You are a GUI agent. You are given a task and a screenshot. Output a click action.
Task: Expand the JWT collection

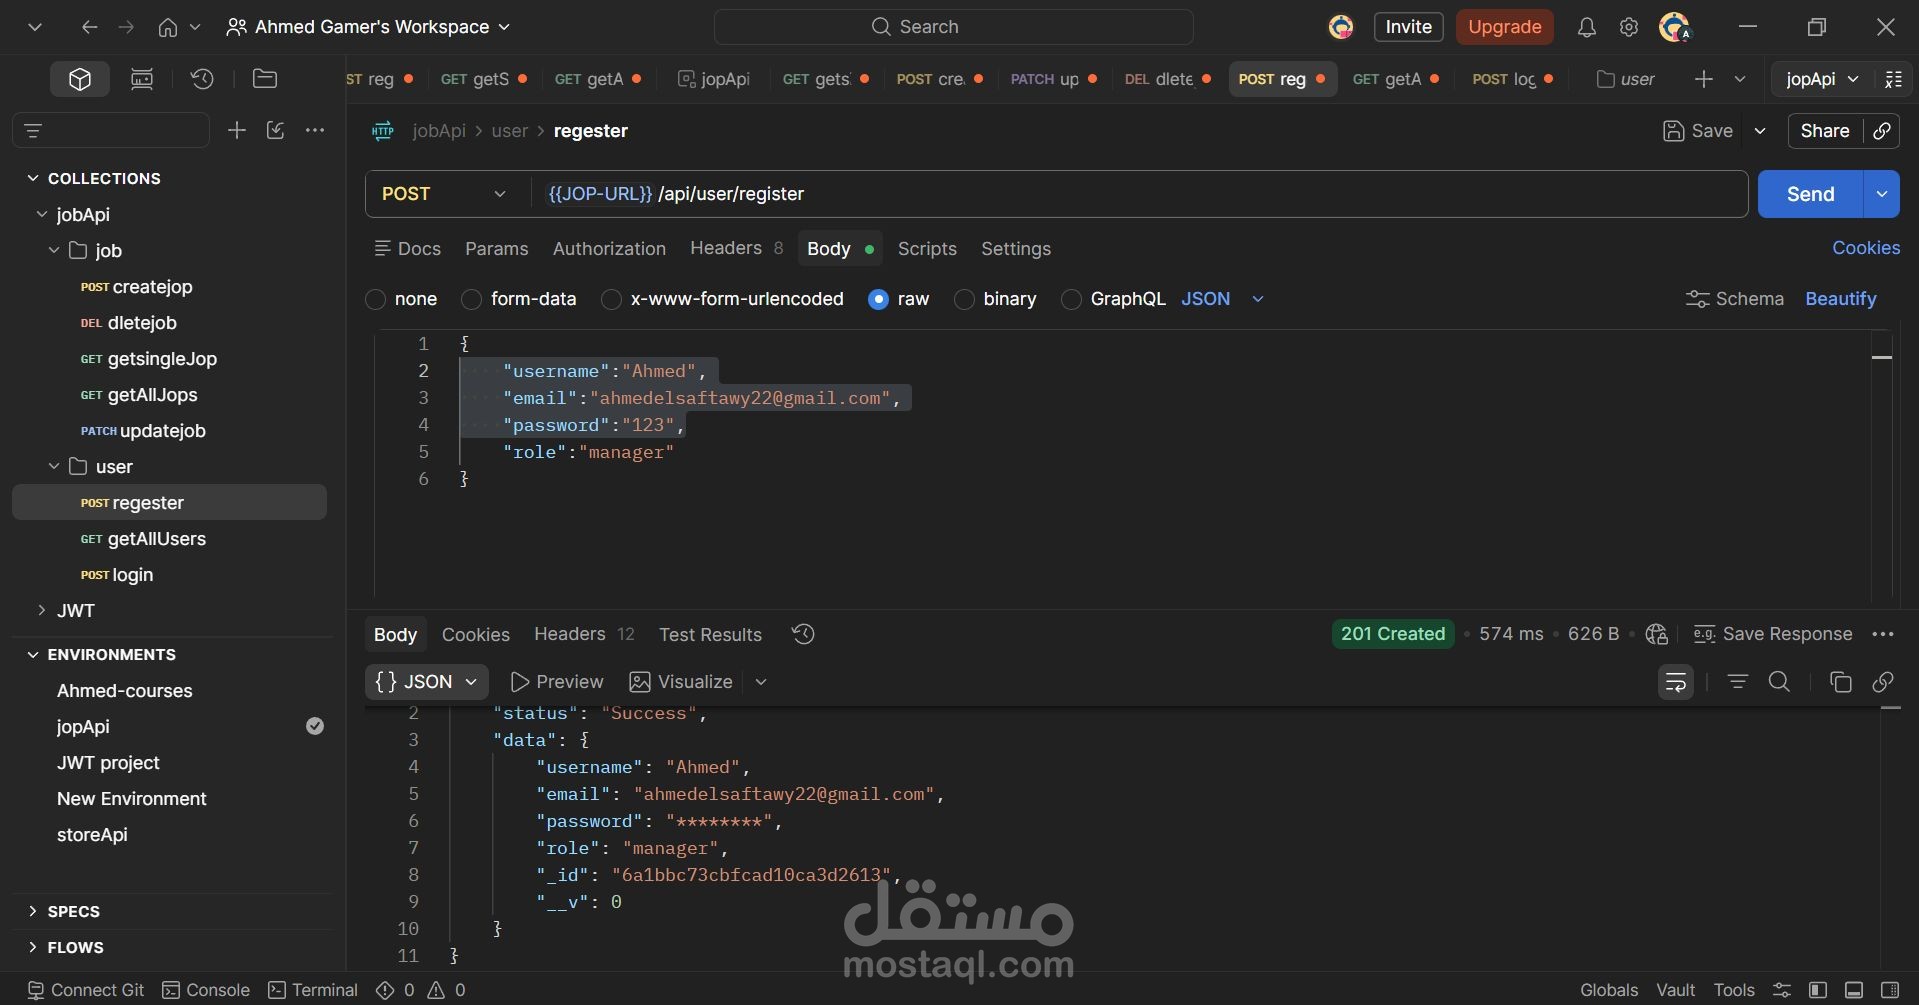pos(41,610)
